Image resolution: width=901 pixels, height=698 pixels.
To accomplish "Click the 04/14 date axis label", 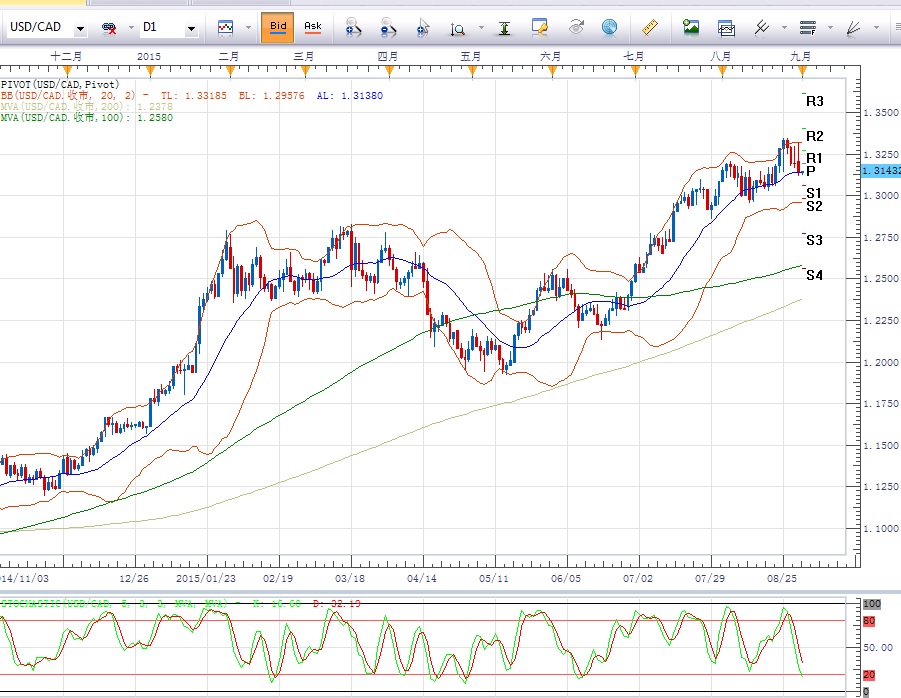I will click(x=422, y=579).
